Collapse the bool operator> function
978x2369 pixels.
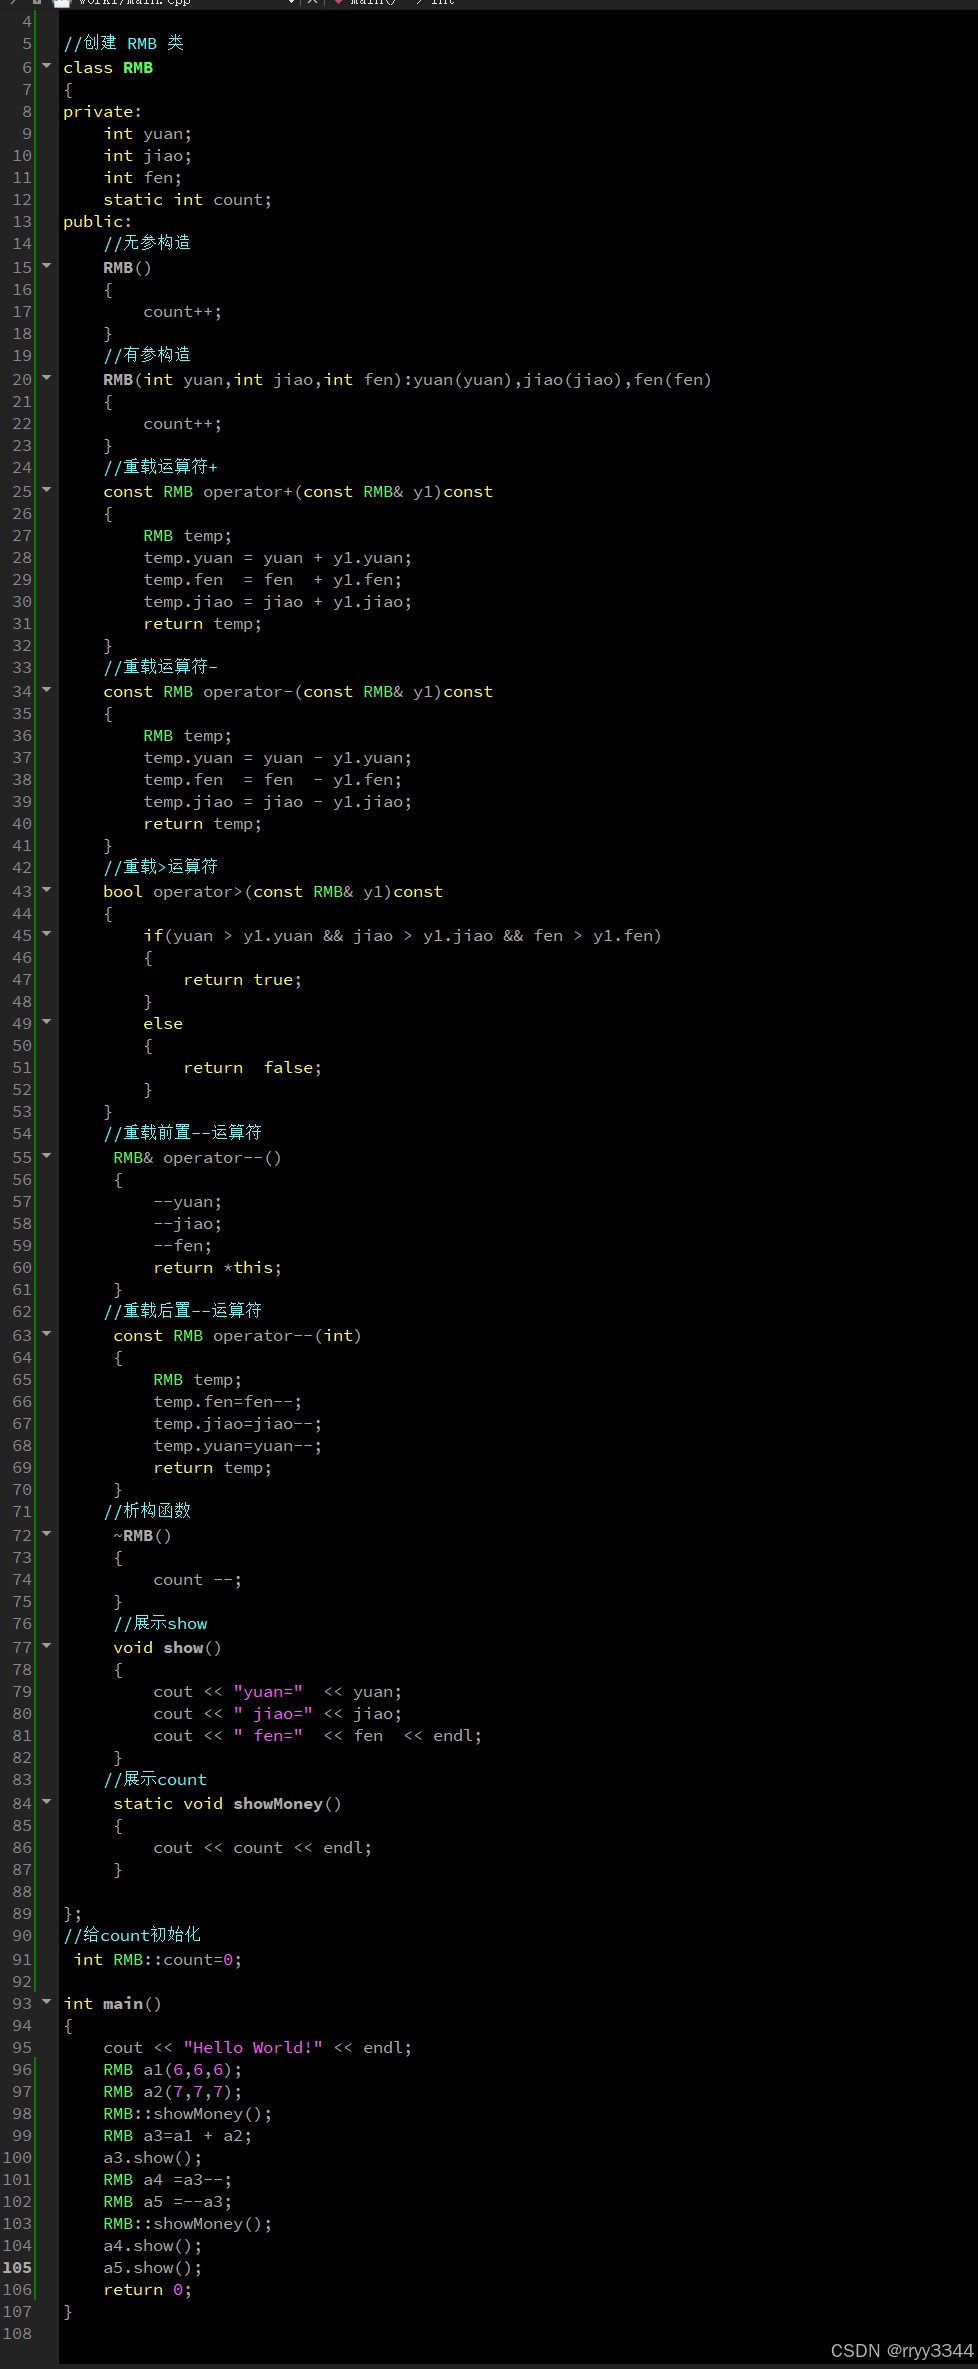[x=46, y=890]
